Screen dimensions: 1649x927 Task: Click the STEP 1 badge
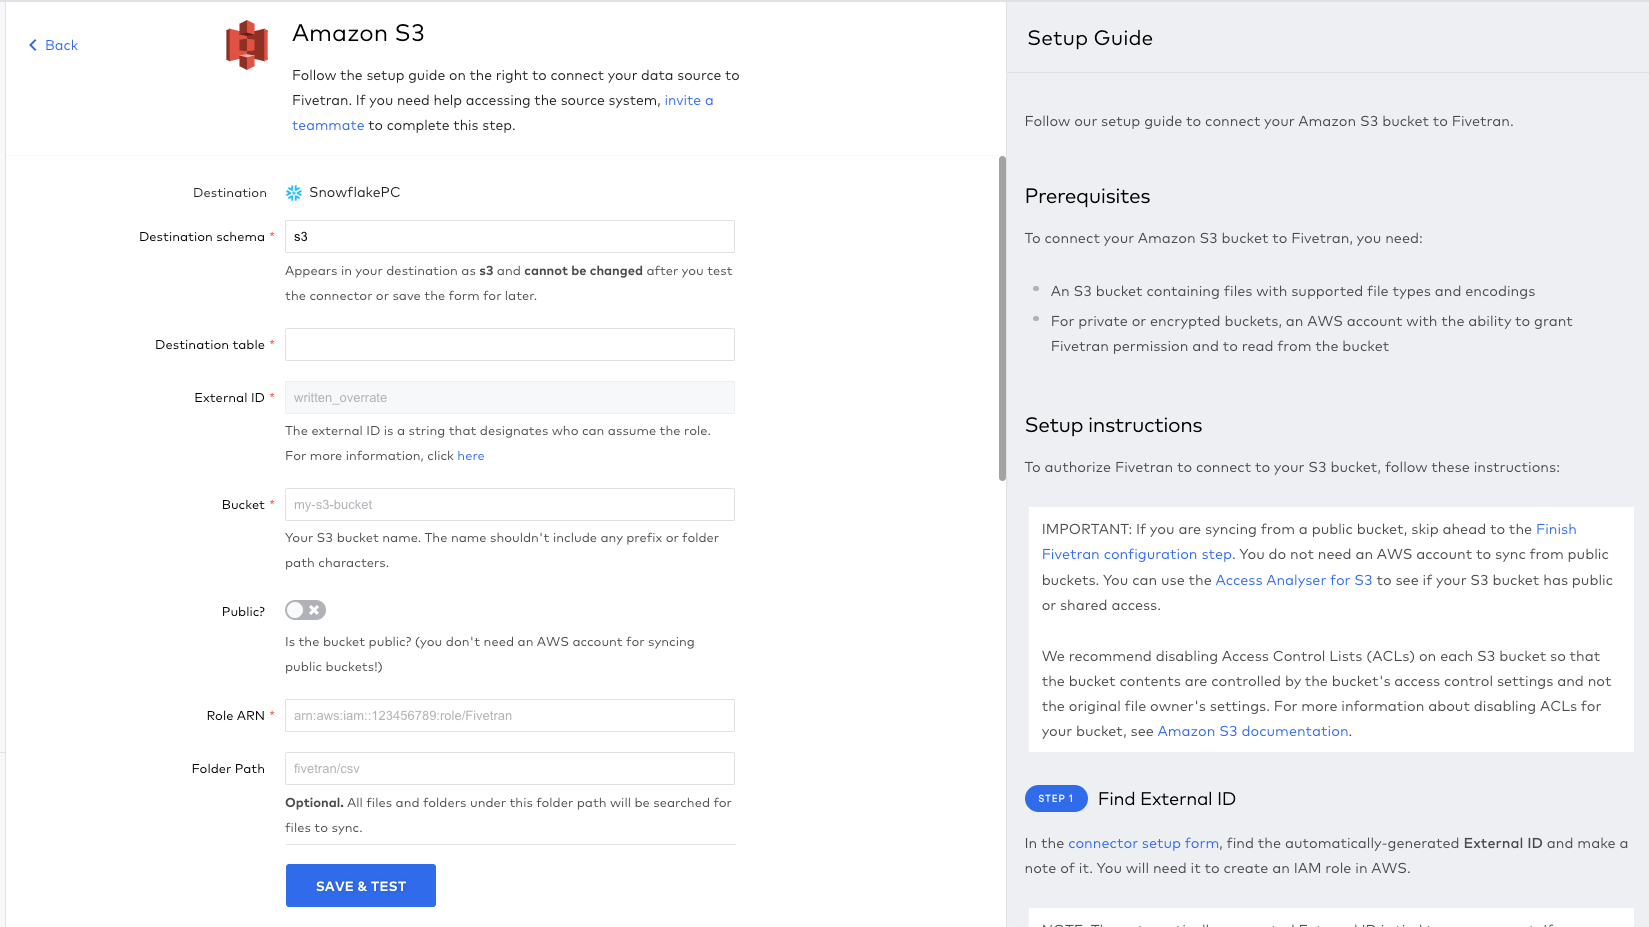(1055, 798)
